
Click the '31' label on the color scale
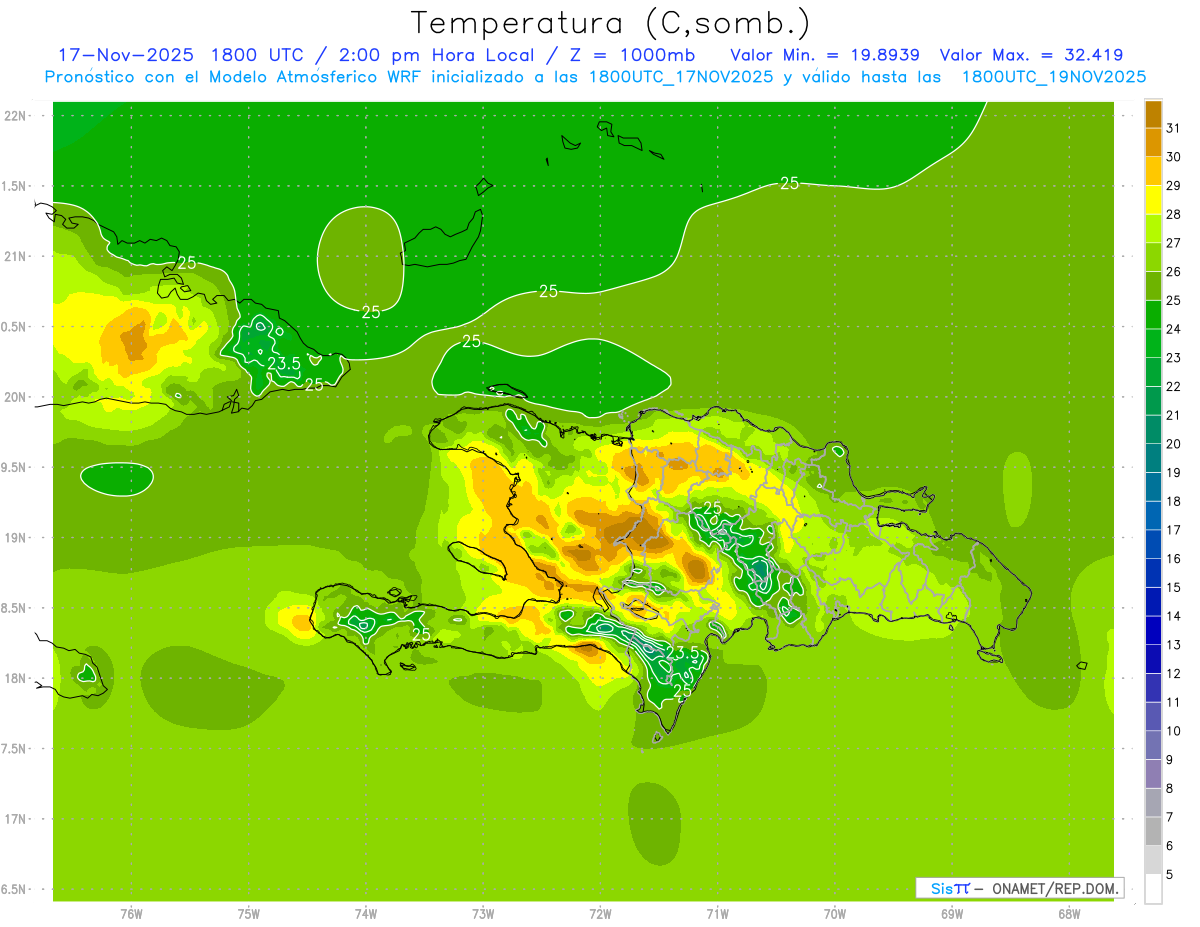[1173, 128]
